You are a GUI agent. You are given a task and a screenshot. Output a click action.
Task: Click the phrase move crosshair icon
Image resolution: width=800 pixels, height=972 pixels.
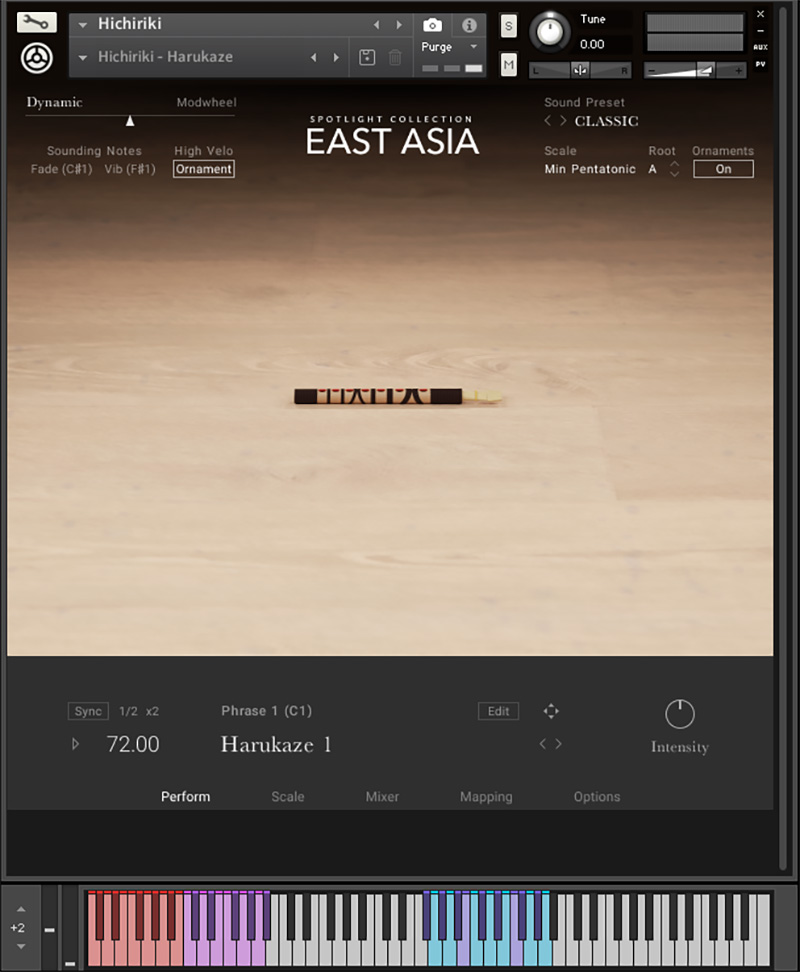coord(551,711)
